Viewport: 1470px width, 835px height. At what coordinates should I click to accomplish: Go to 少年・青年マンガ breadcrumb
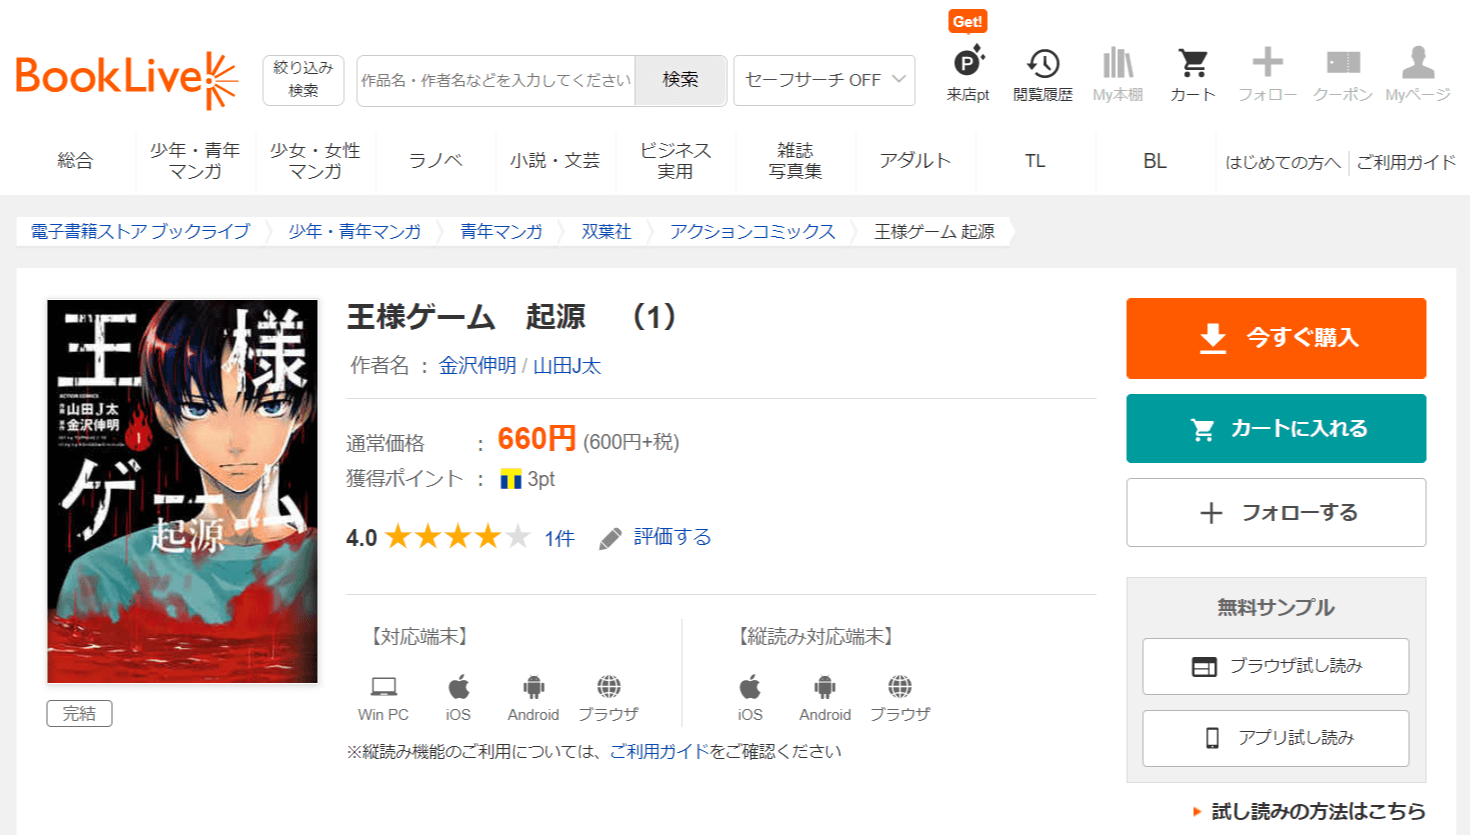(x=355, y=232)
